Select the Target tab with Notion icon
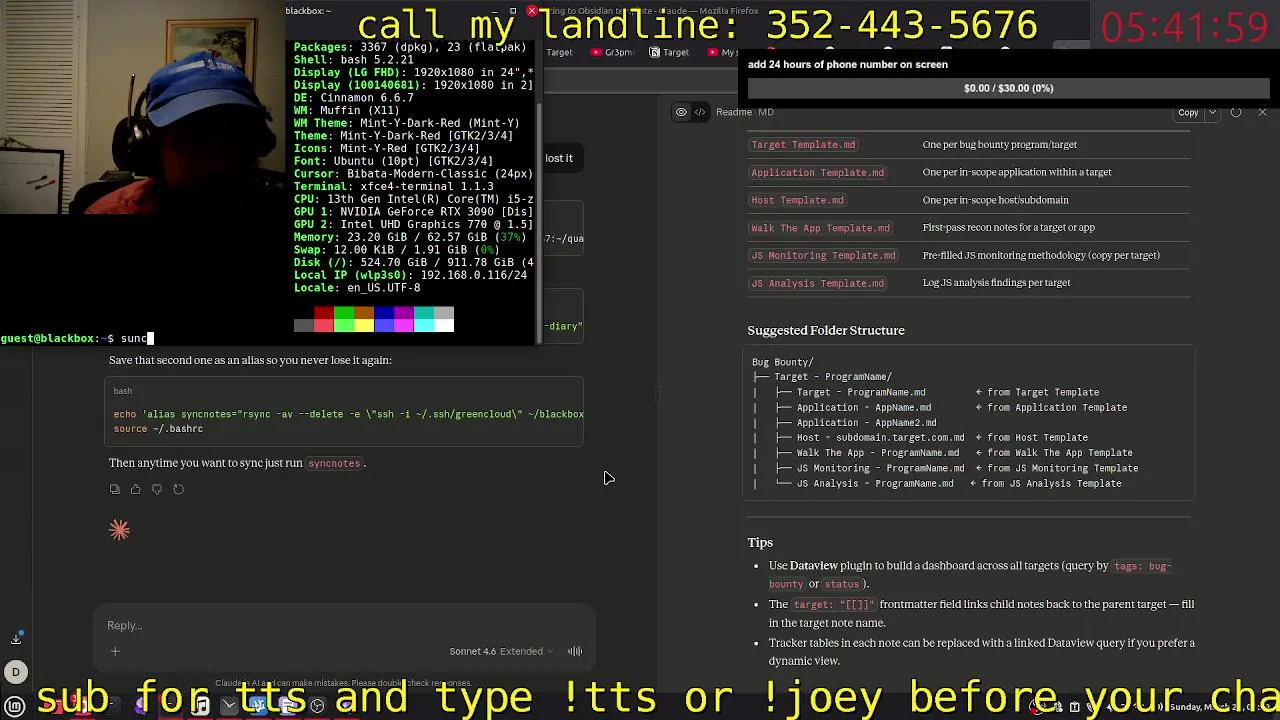 (670, 52)
